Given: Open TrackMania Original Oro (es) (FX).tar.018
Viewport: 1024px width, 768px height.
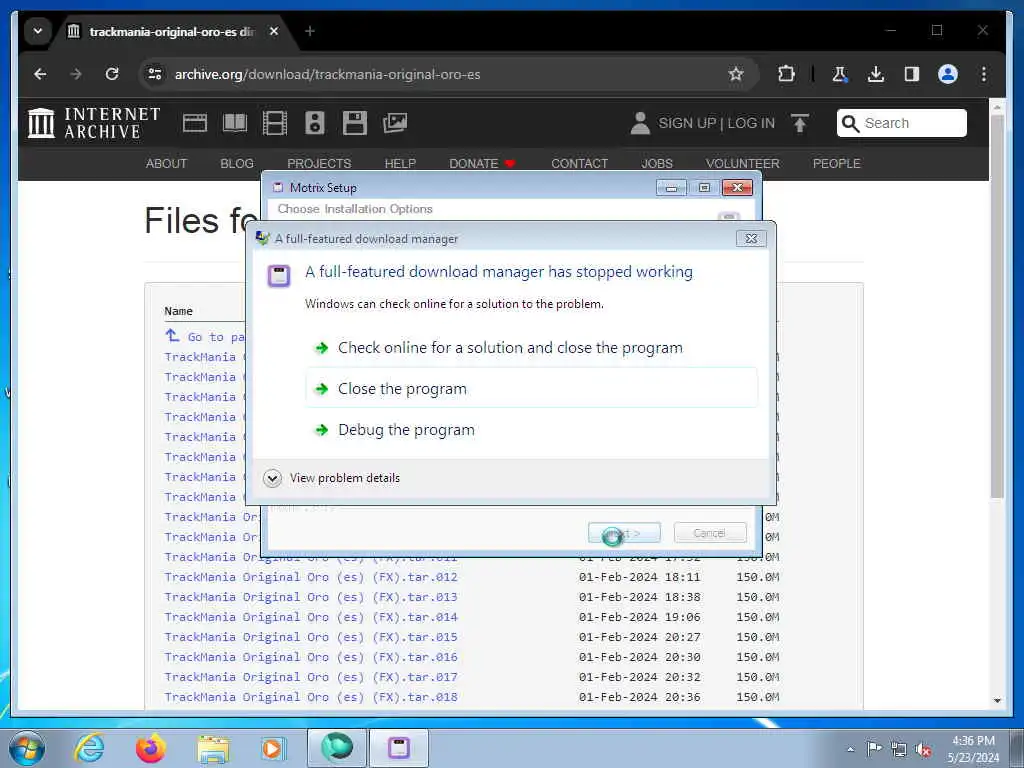Looking at the screenshot, I should coord(311,697).
